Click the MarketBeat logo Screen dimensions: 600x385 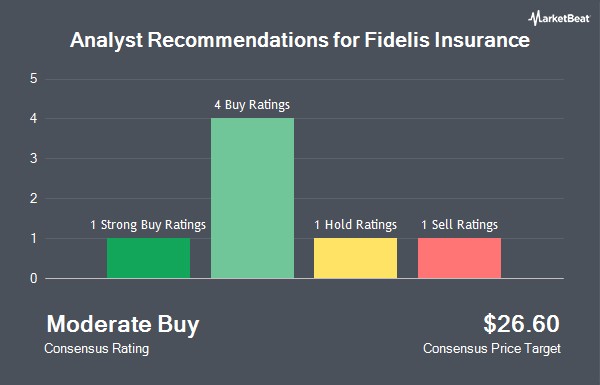click(559, 18)
